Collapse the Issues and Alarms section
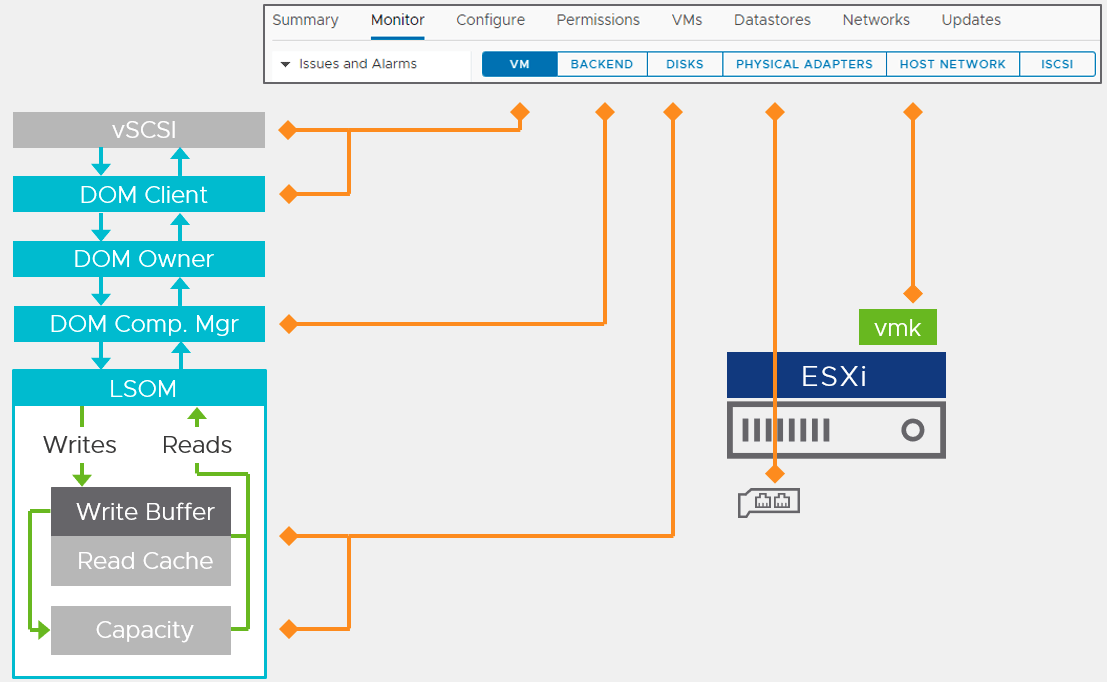The height and width of the screenshot is (682, 1107). pos(287,62)
